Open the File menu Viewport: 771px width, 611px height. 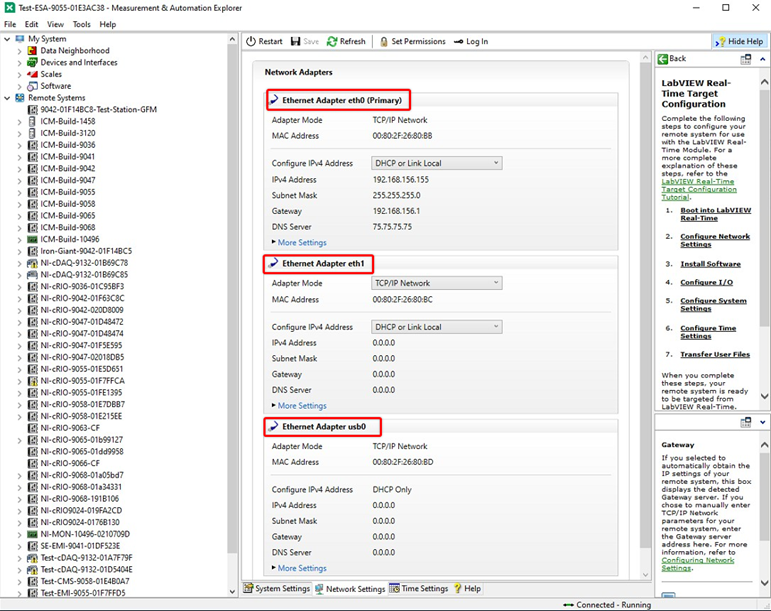click(x=10, y=24)
